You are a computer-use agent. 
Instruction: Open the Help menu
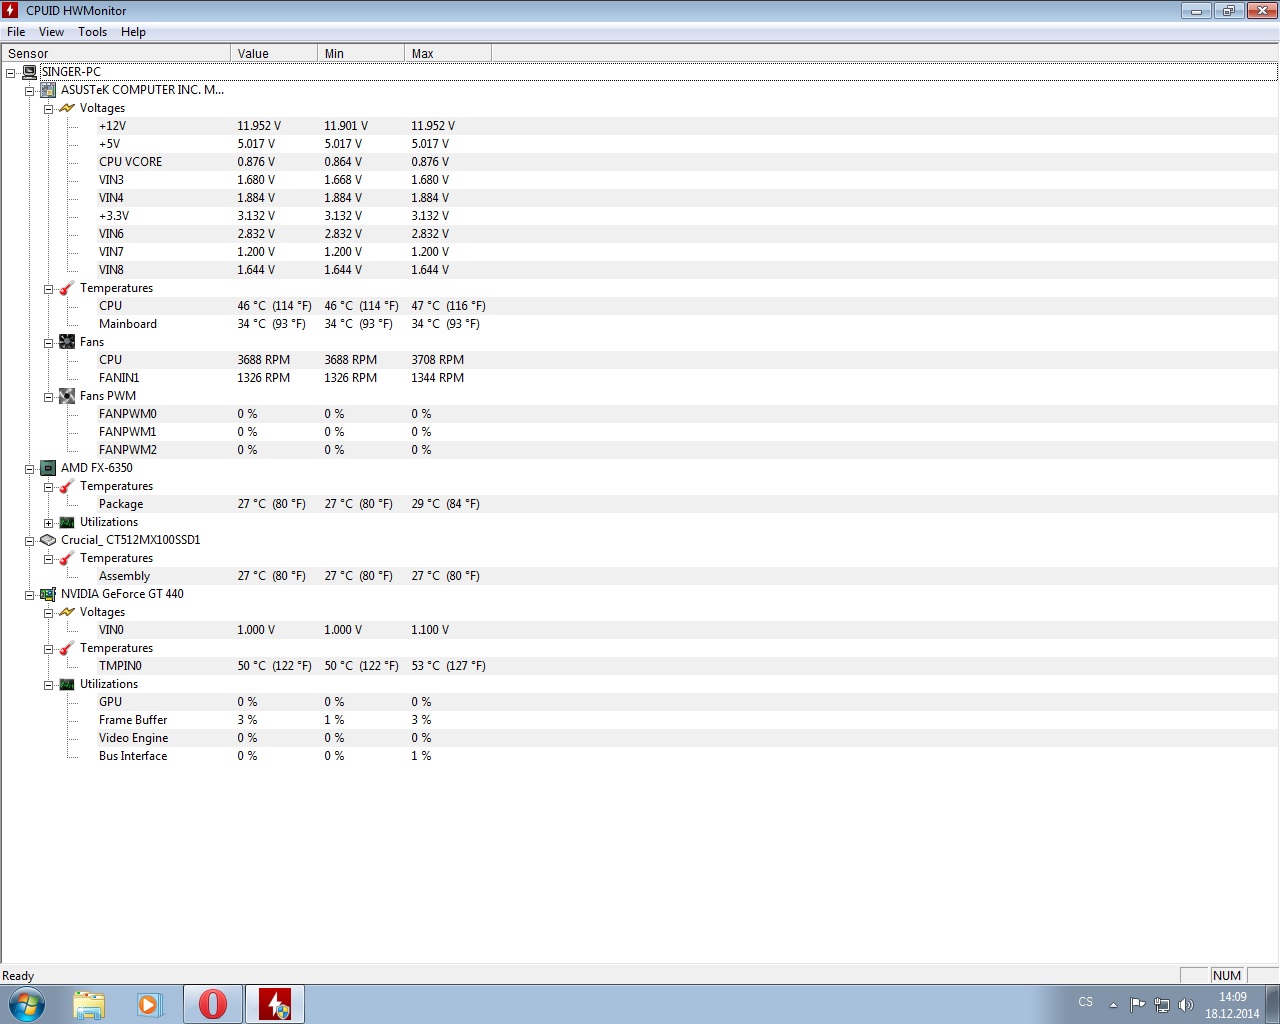133,32
